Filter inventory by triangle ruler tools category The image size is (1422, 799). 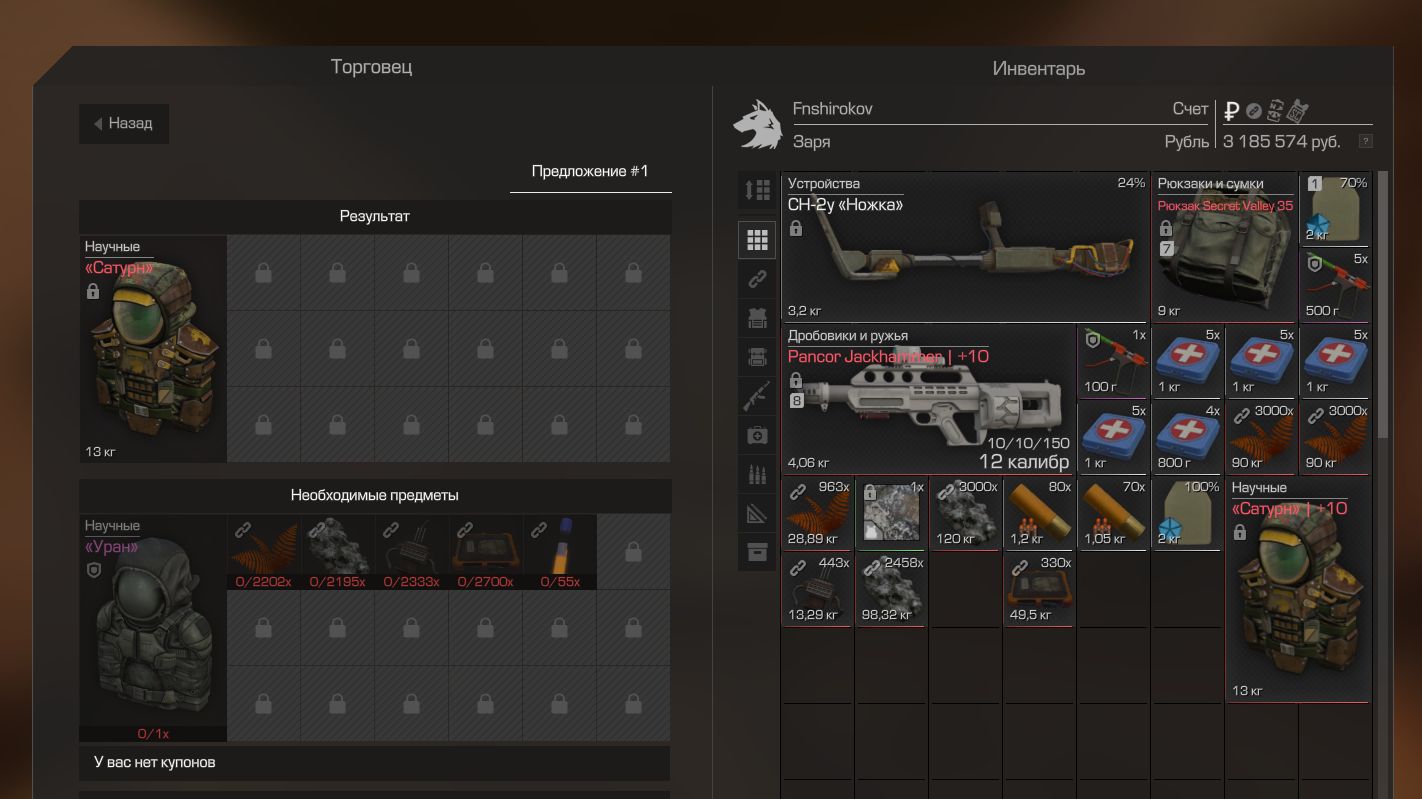click(757, 513)
